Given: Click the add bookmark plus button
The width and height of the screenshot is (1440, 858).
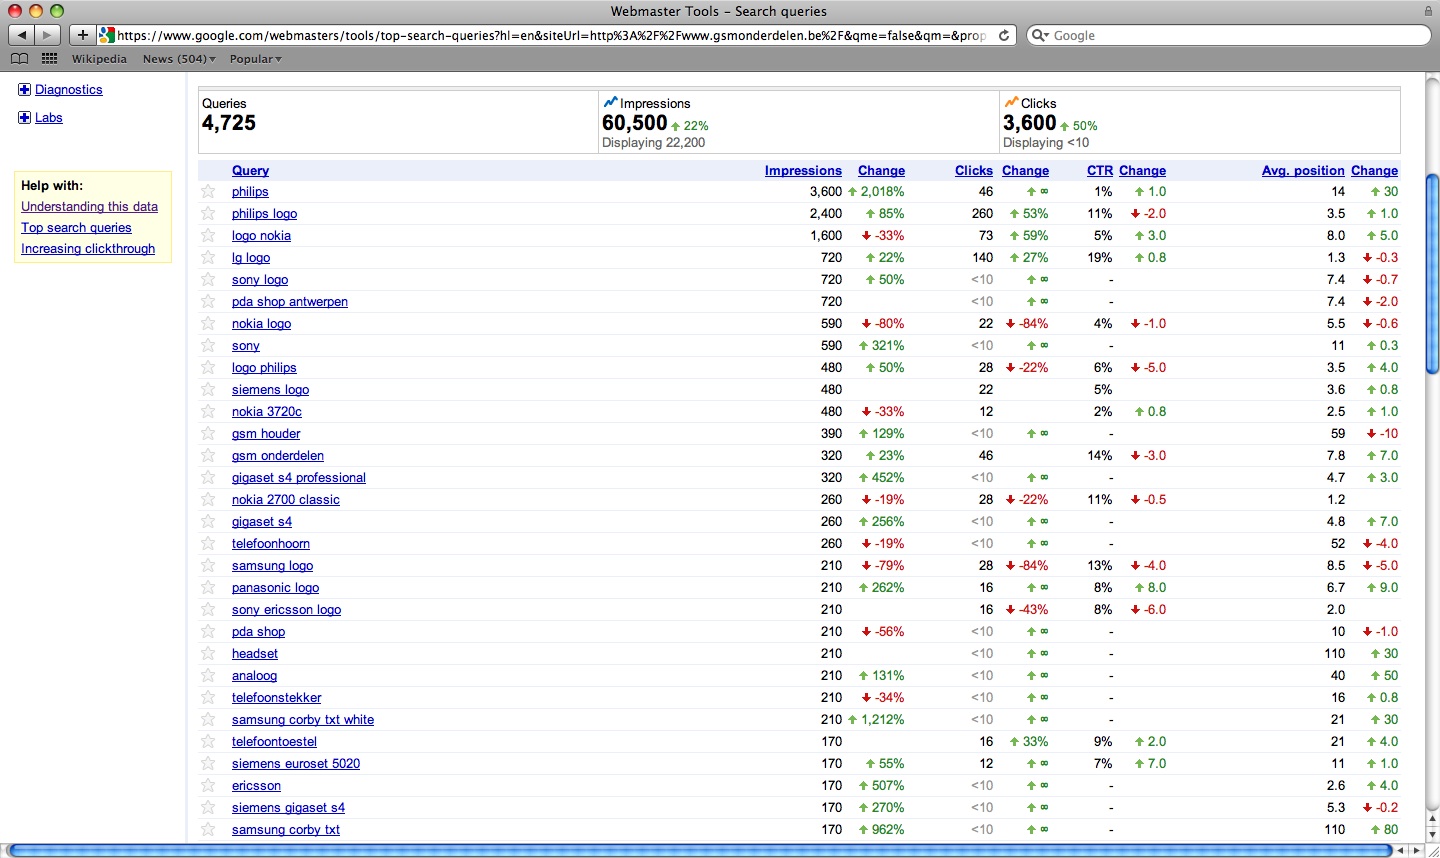Looking at the screenshot, I should click(83, 35).
